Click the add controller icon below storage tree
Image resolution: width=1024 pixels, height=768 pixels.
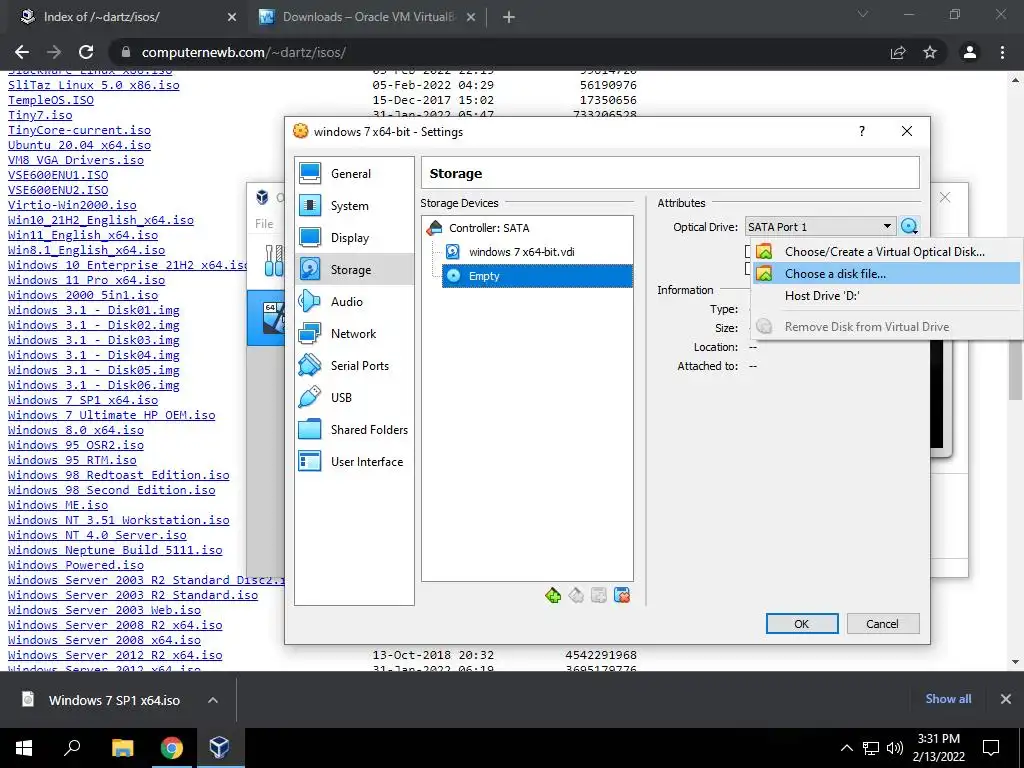[552, 595]
